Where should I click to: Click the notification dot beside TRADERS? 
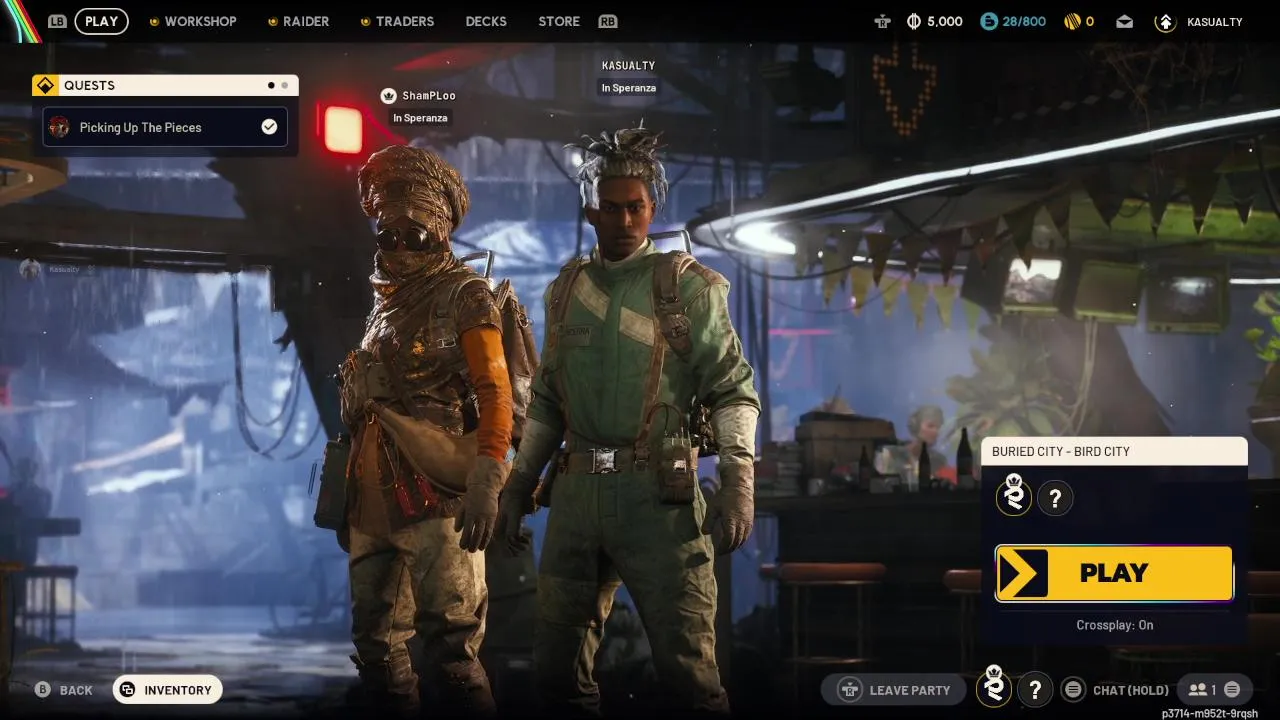(366, 21)
